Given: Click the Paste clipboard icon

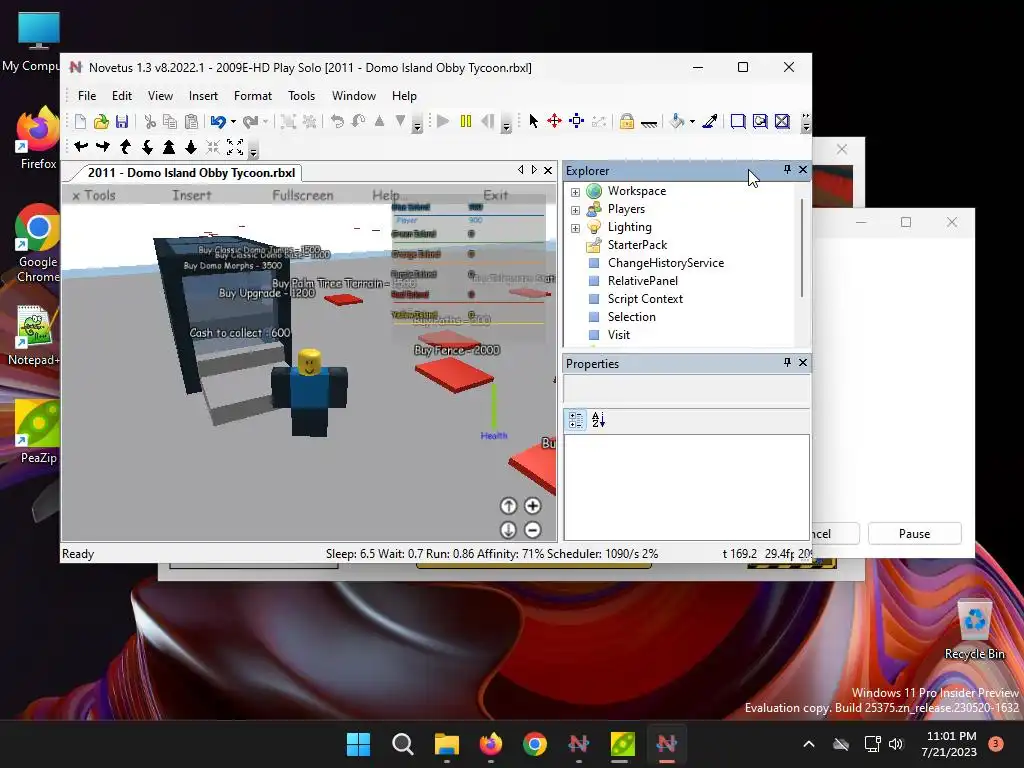Looking at the screenshot, I should pyautogui.click(x=191, y=121).
